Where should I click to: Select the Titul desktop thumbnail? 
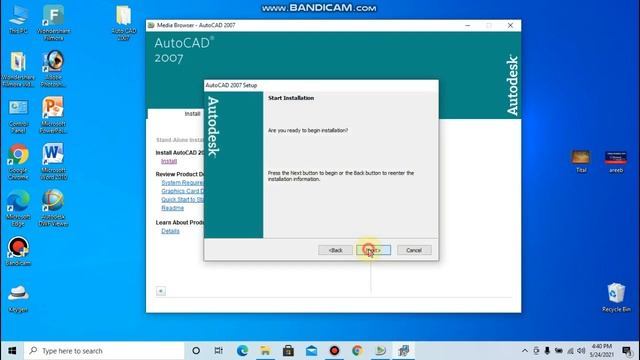point(581,161)
